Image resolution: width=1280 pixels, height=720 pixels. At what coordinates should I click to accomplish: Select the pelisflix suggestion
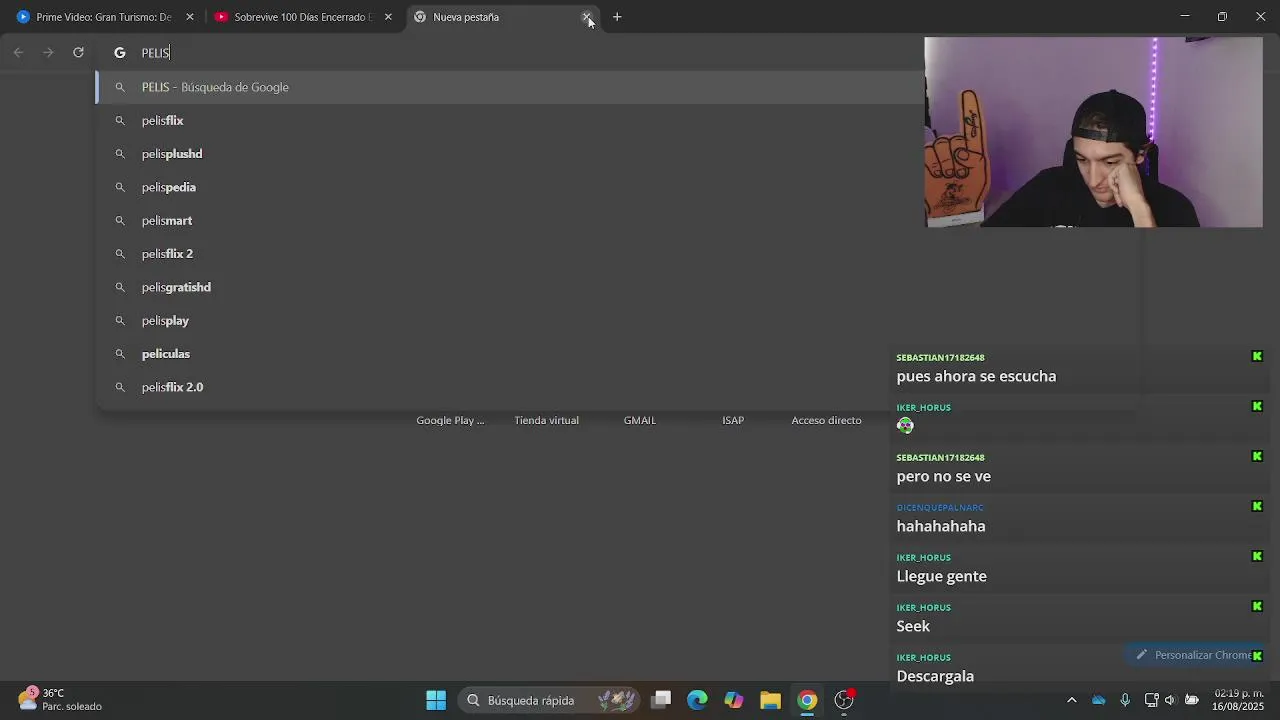510,120
